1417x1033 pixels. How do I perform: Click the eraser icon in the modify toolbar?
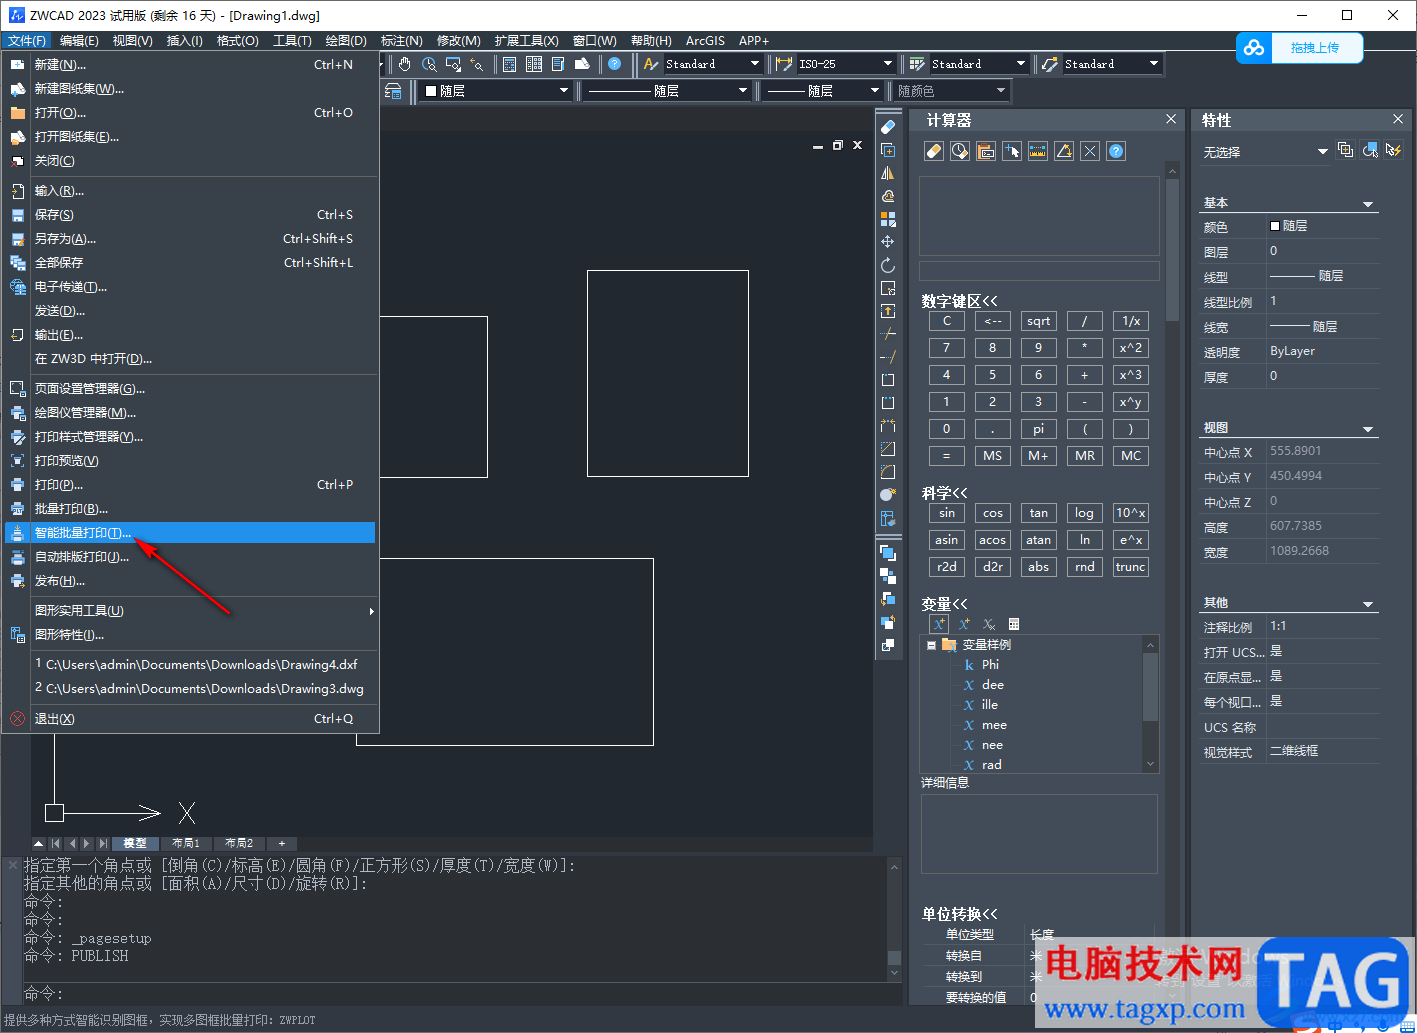point(888,127)
